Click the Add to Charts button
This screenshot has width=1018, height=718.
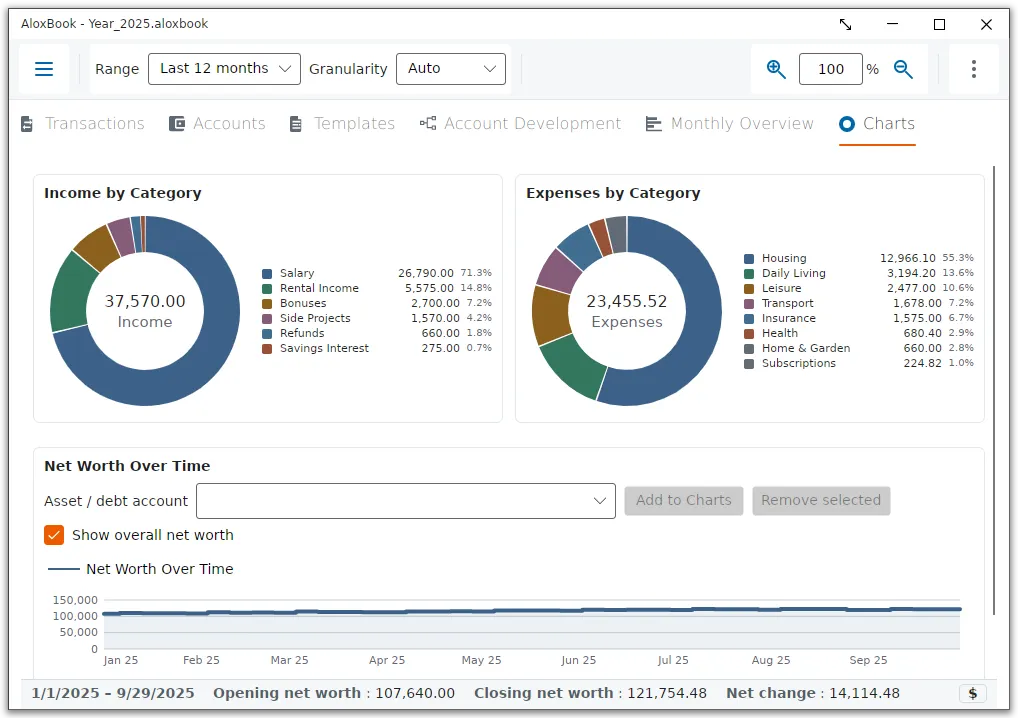coord(684,501)
